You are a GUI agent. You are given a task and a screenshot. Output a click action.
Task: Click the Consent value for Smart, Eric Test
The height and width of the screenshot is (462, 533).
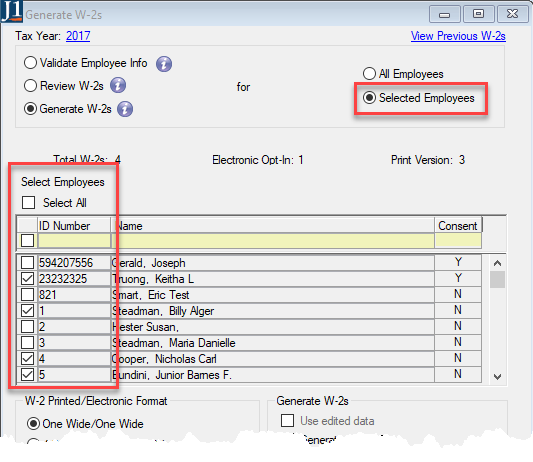(458, 294)
